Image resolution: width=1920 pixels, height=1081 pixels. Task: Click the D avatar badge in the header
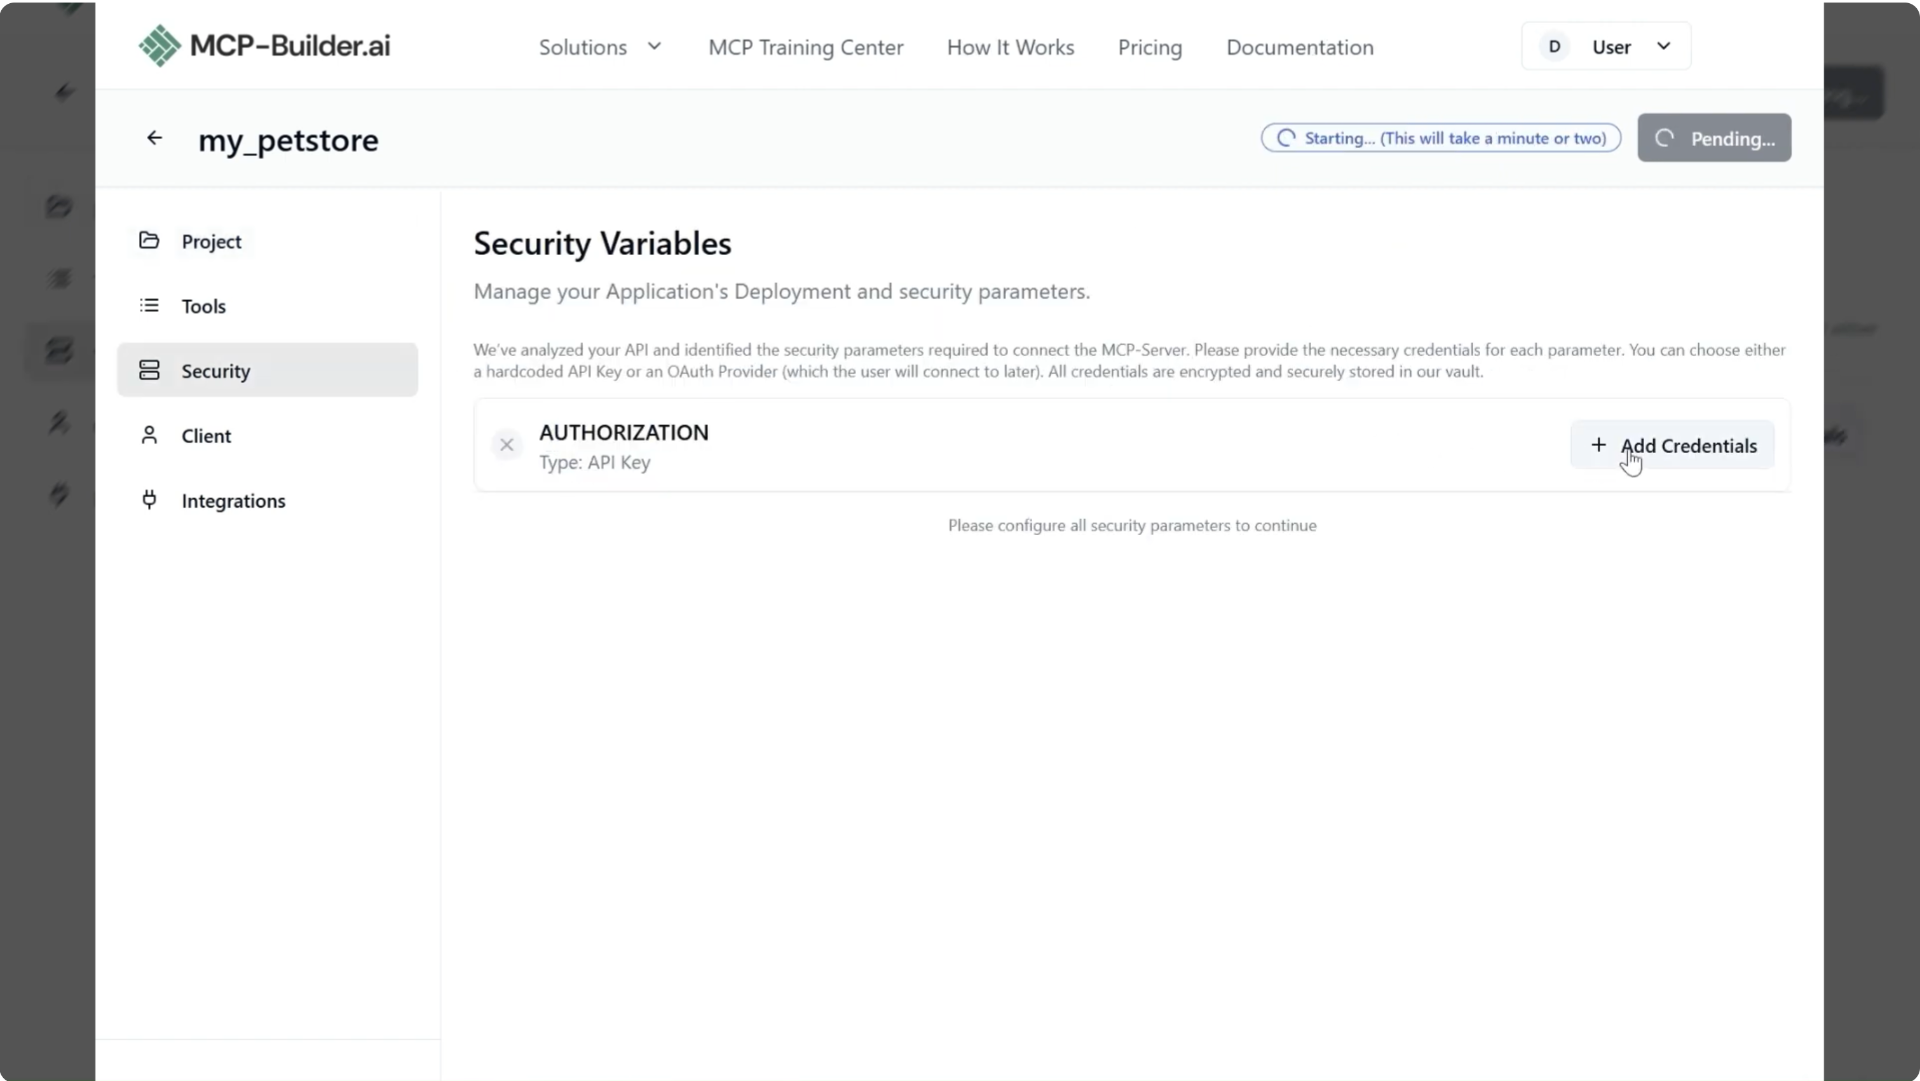coord(1553,46)
